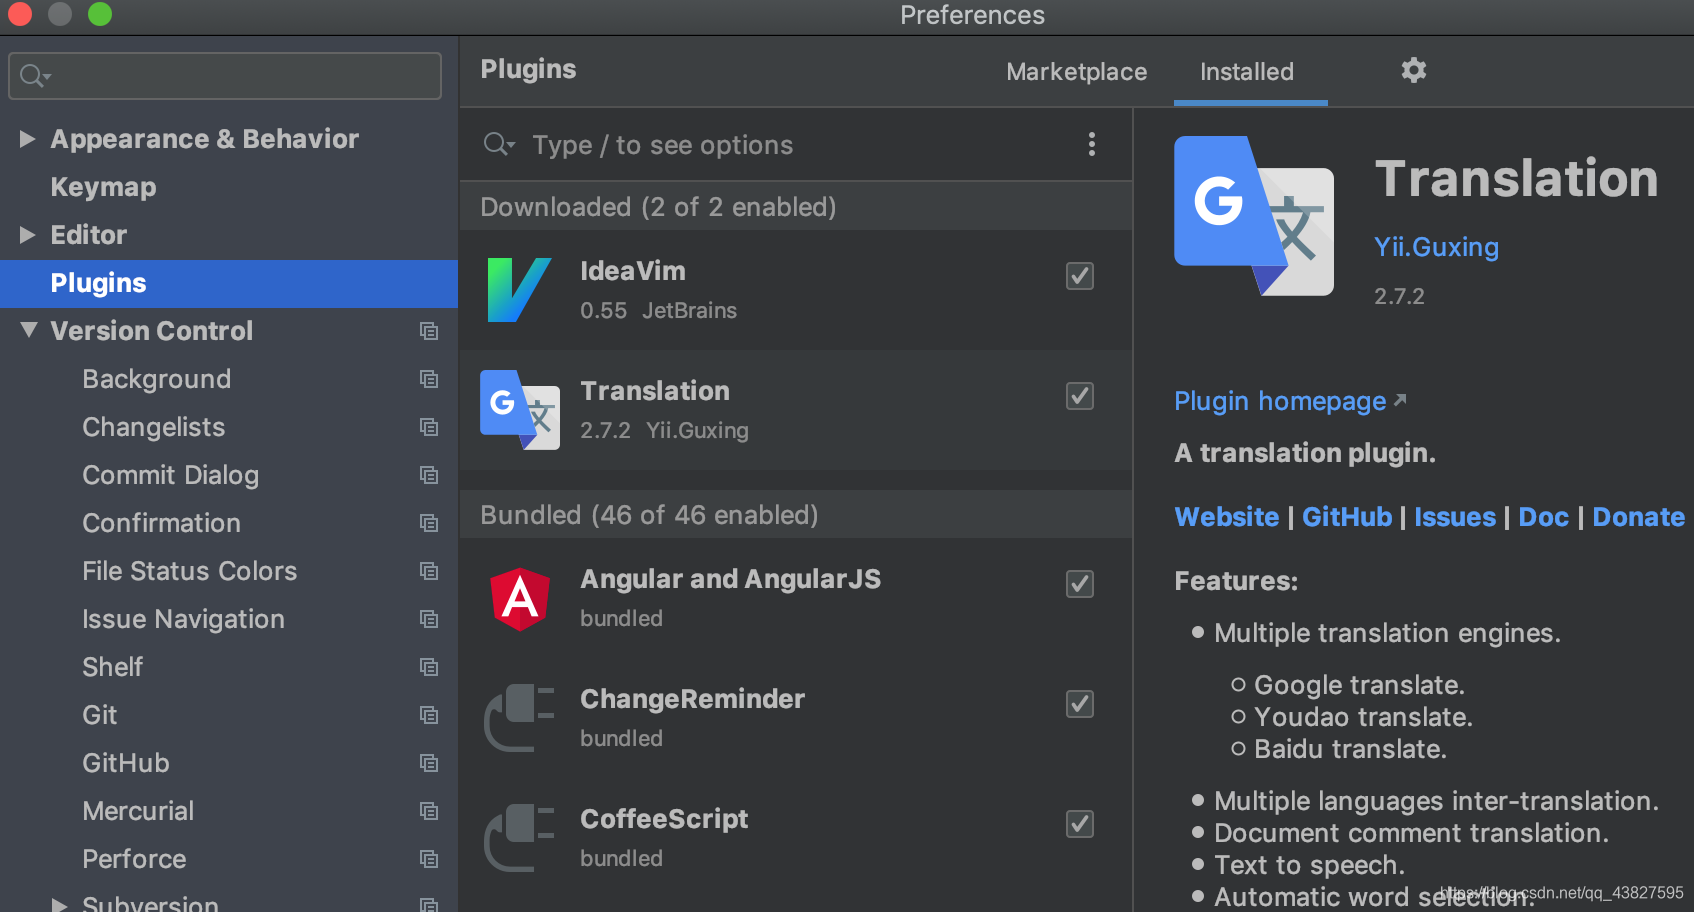Click the Downloaded section header

click(796, 207)
